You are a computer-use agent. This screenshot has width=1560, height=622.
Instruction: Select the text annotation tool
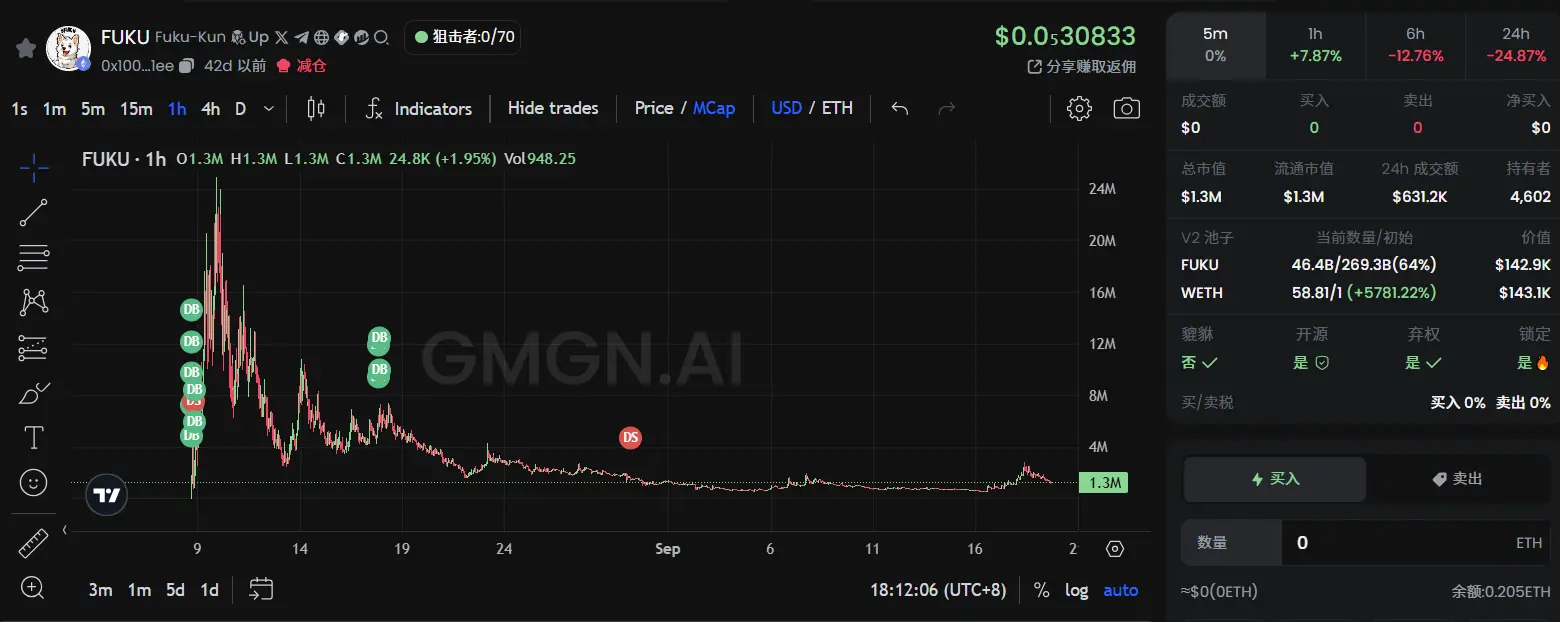tap(34, 438)
